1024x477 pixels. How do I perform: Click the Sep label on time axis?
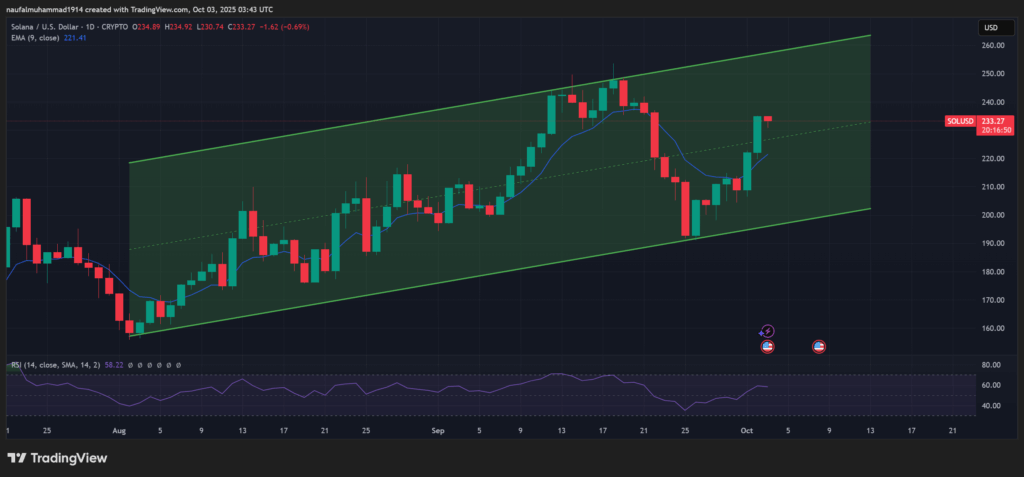[437, 430]
